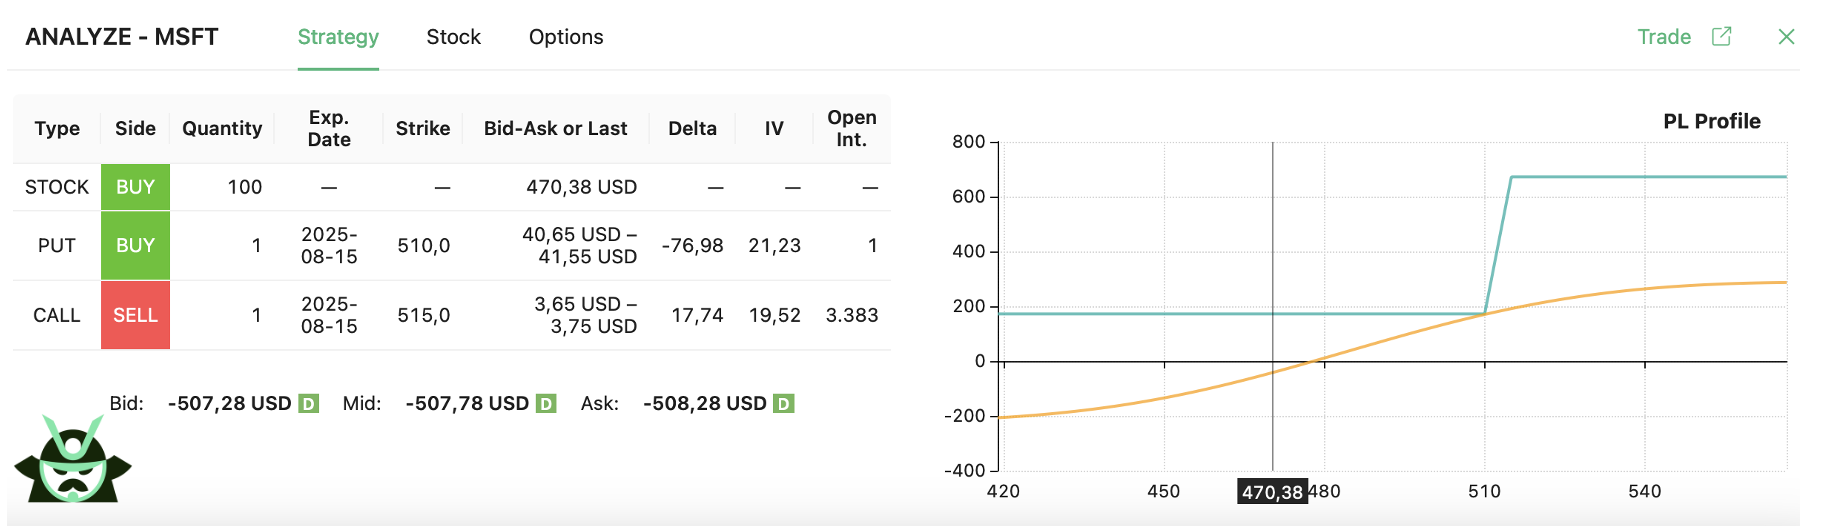Screen dimensions: 1826x526
Task: Click the Trade link
Action: click(1664, 37)
